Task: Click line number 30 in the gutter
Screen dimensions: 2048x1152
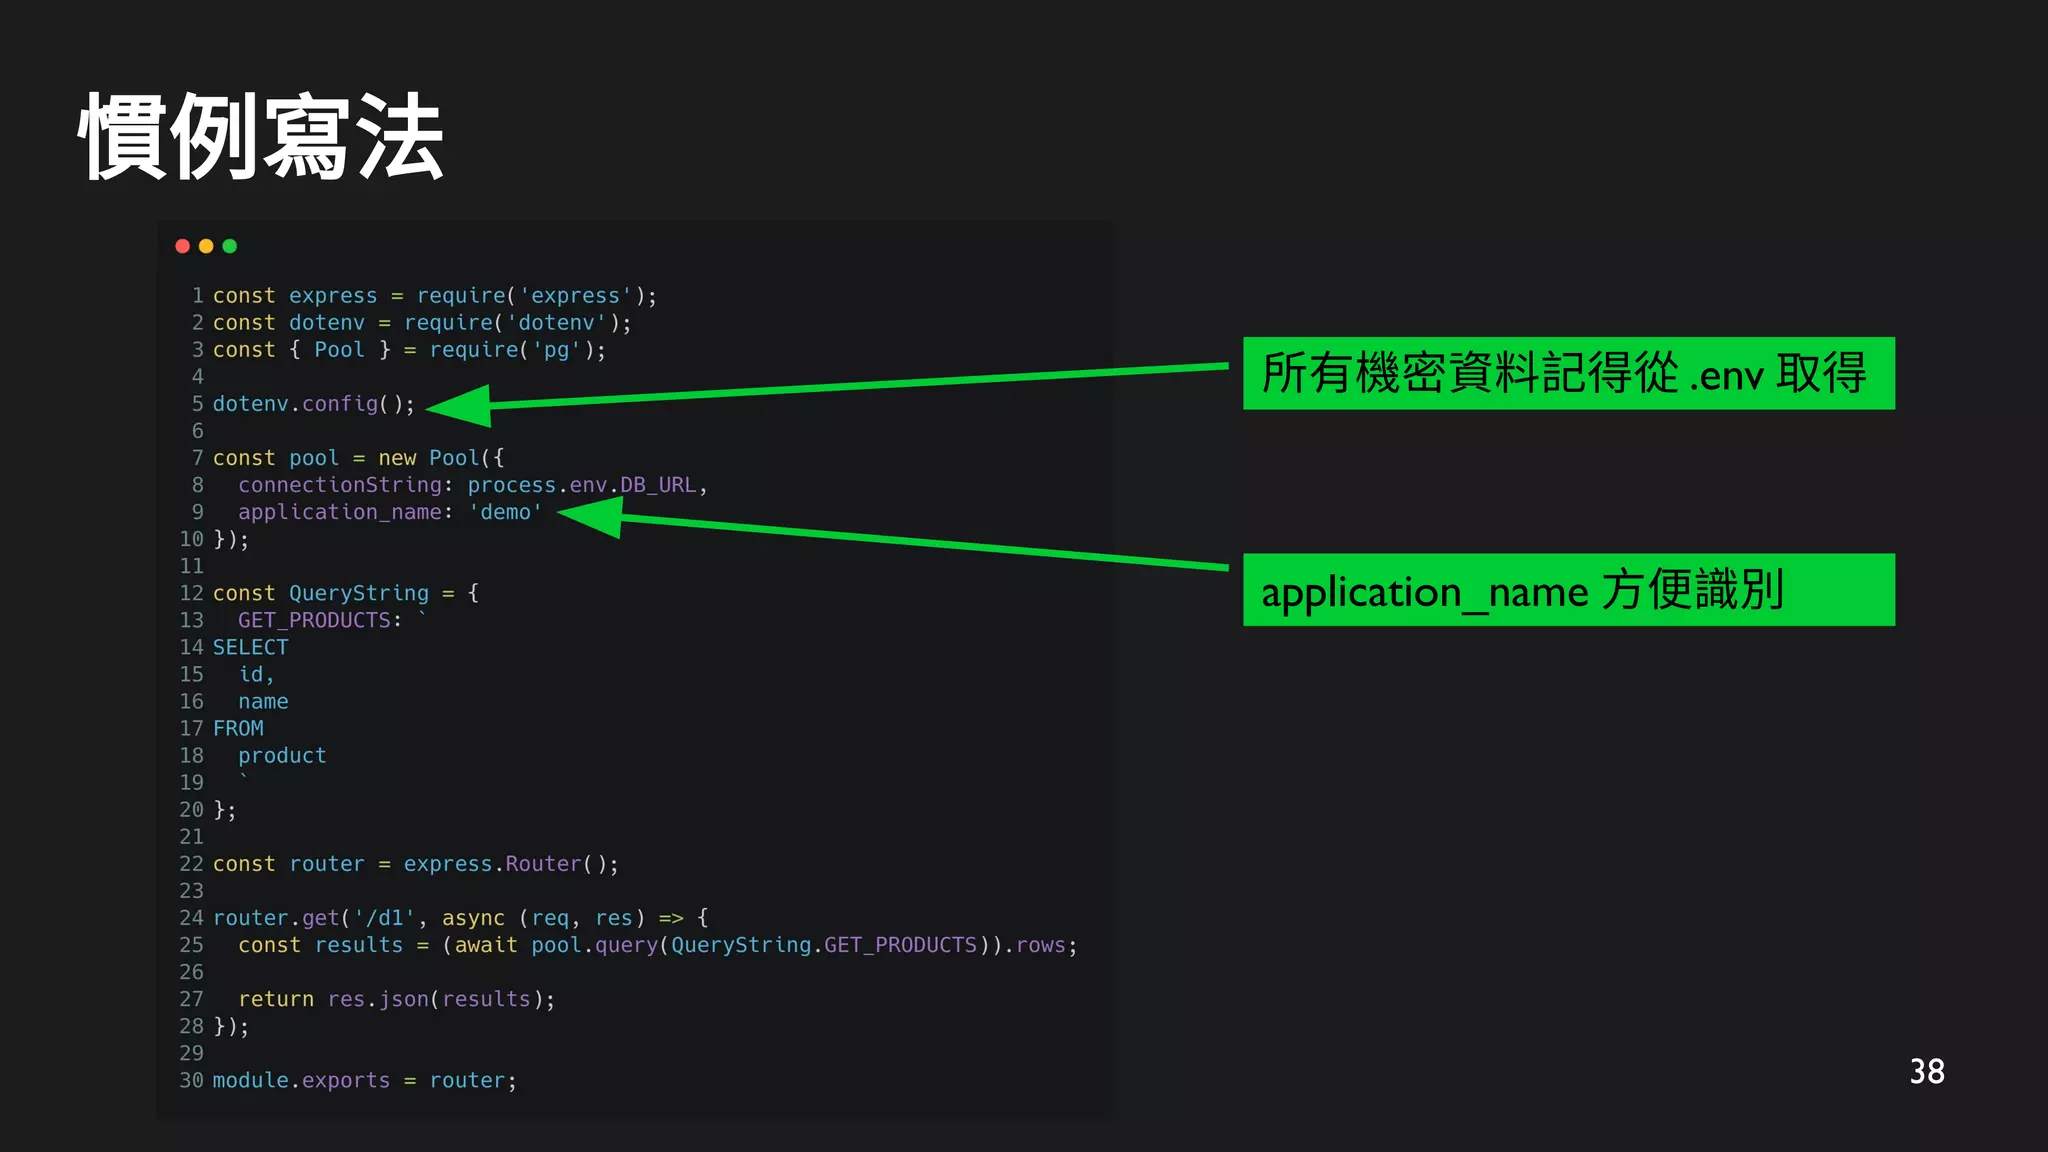Action: click(x=191, y=1080)
